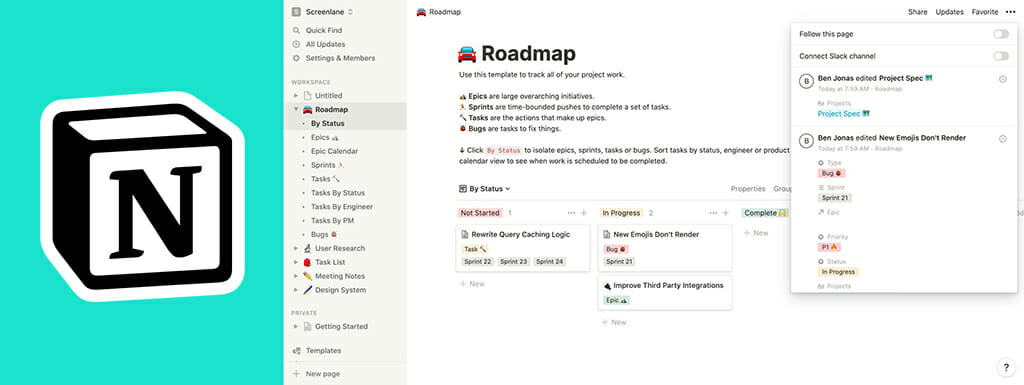1024x385 pixels.
Task: Toggle the Follow this page switch
Action: [x=1000, y=34]
